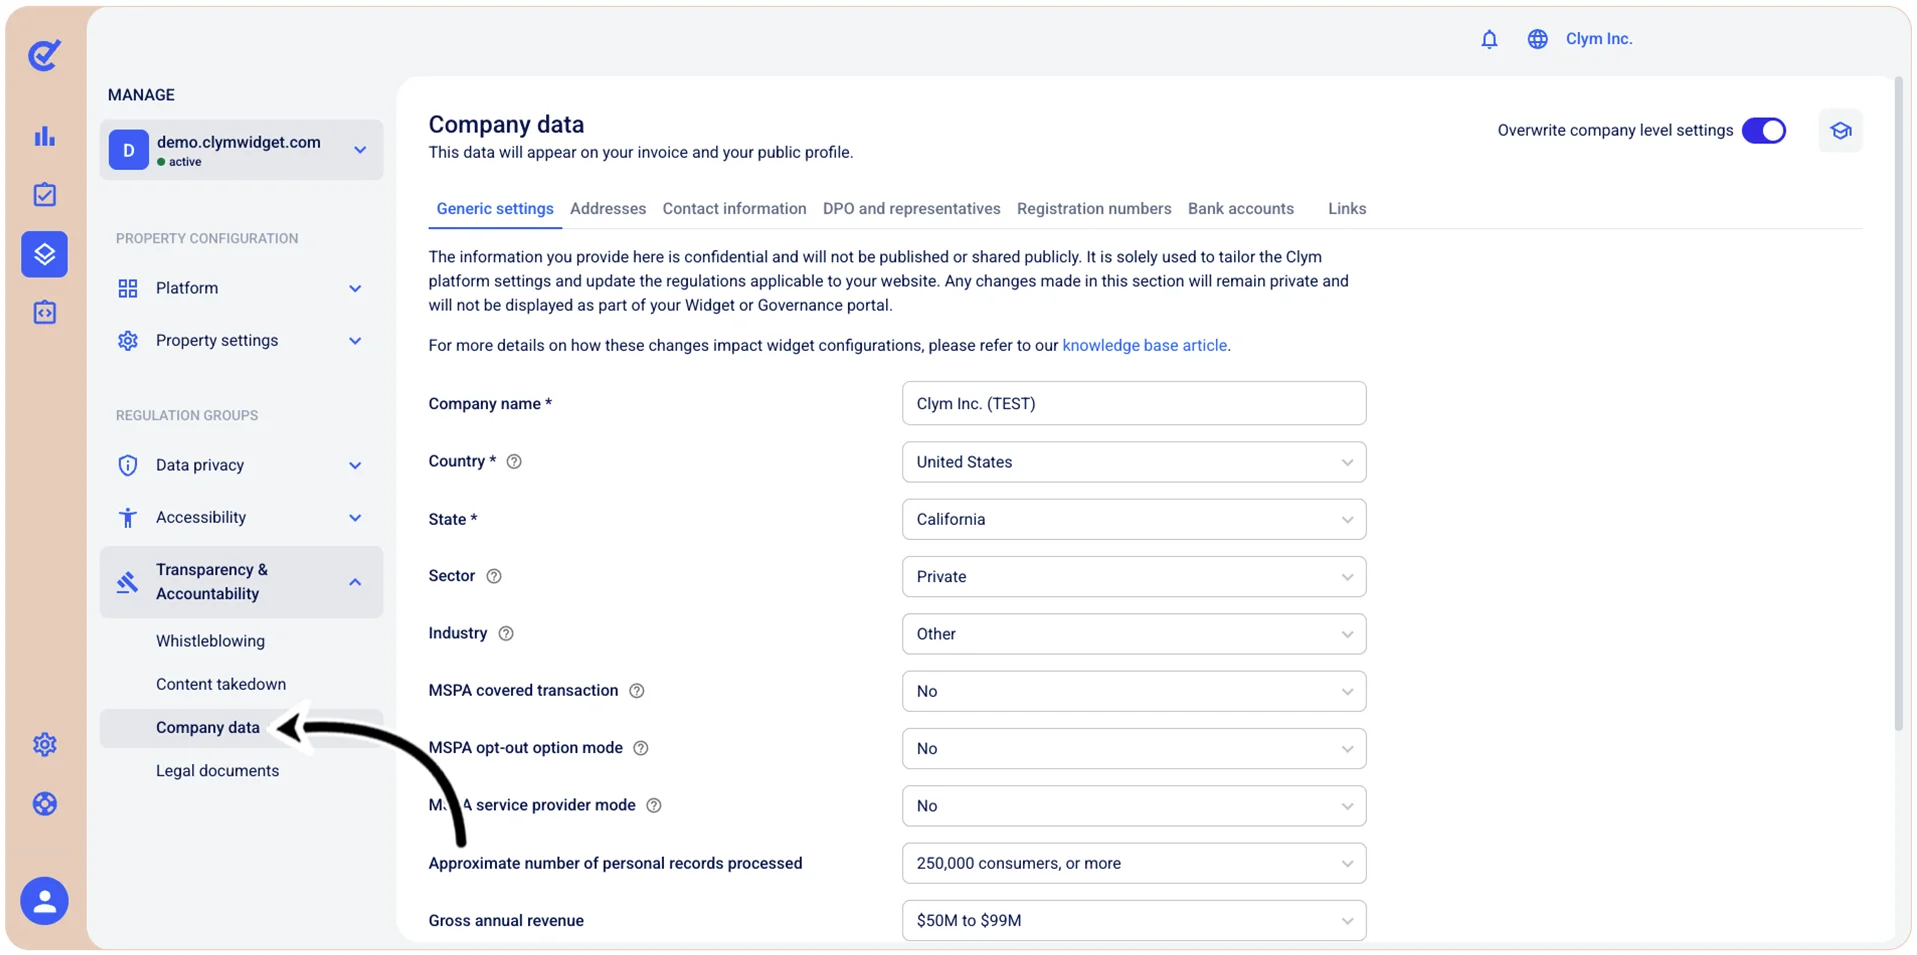Expand Data privacy group
Screen dimensions: 1917x955
tap(241, 465)
